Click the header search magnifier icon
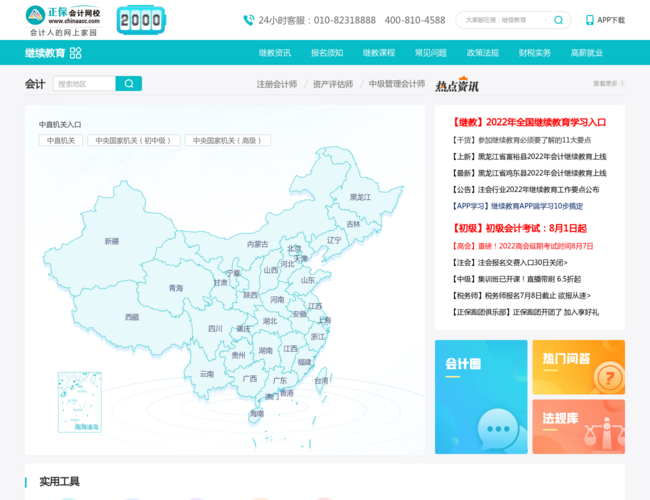 [x=559, y=19]
